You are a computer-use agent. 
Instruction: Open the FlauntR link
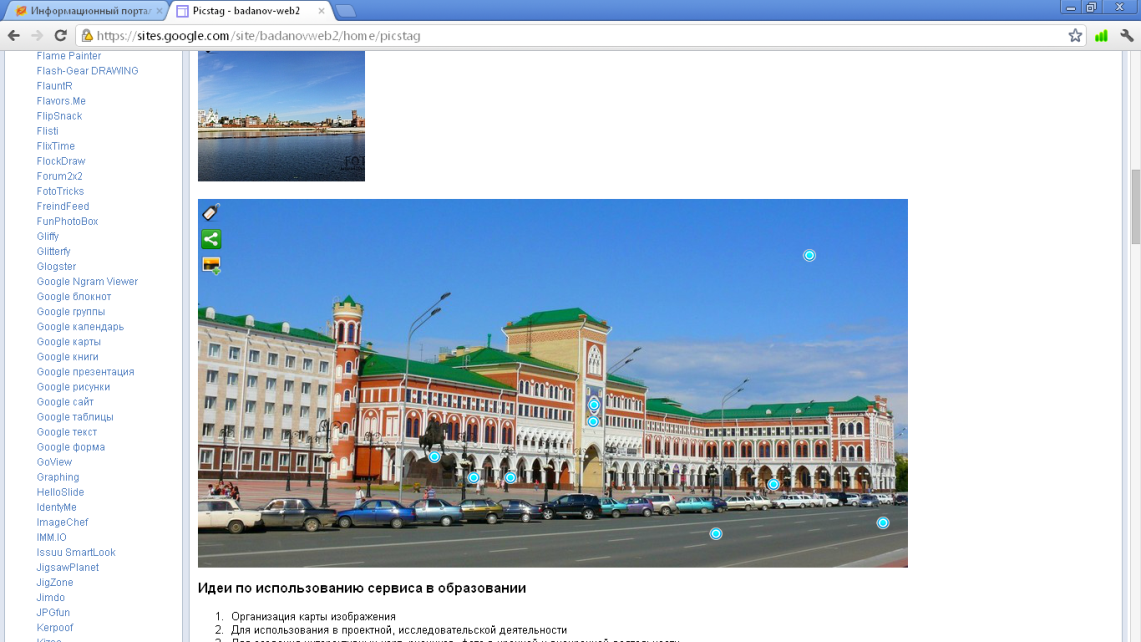(55, 86)
